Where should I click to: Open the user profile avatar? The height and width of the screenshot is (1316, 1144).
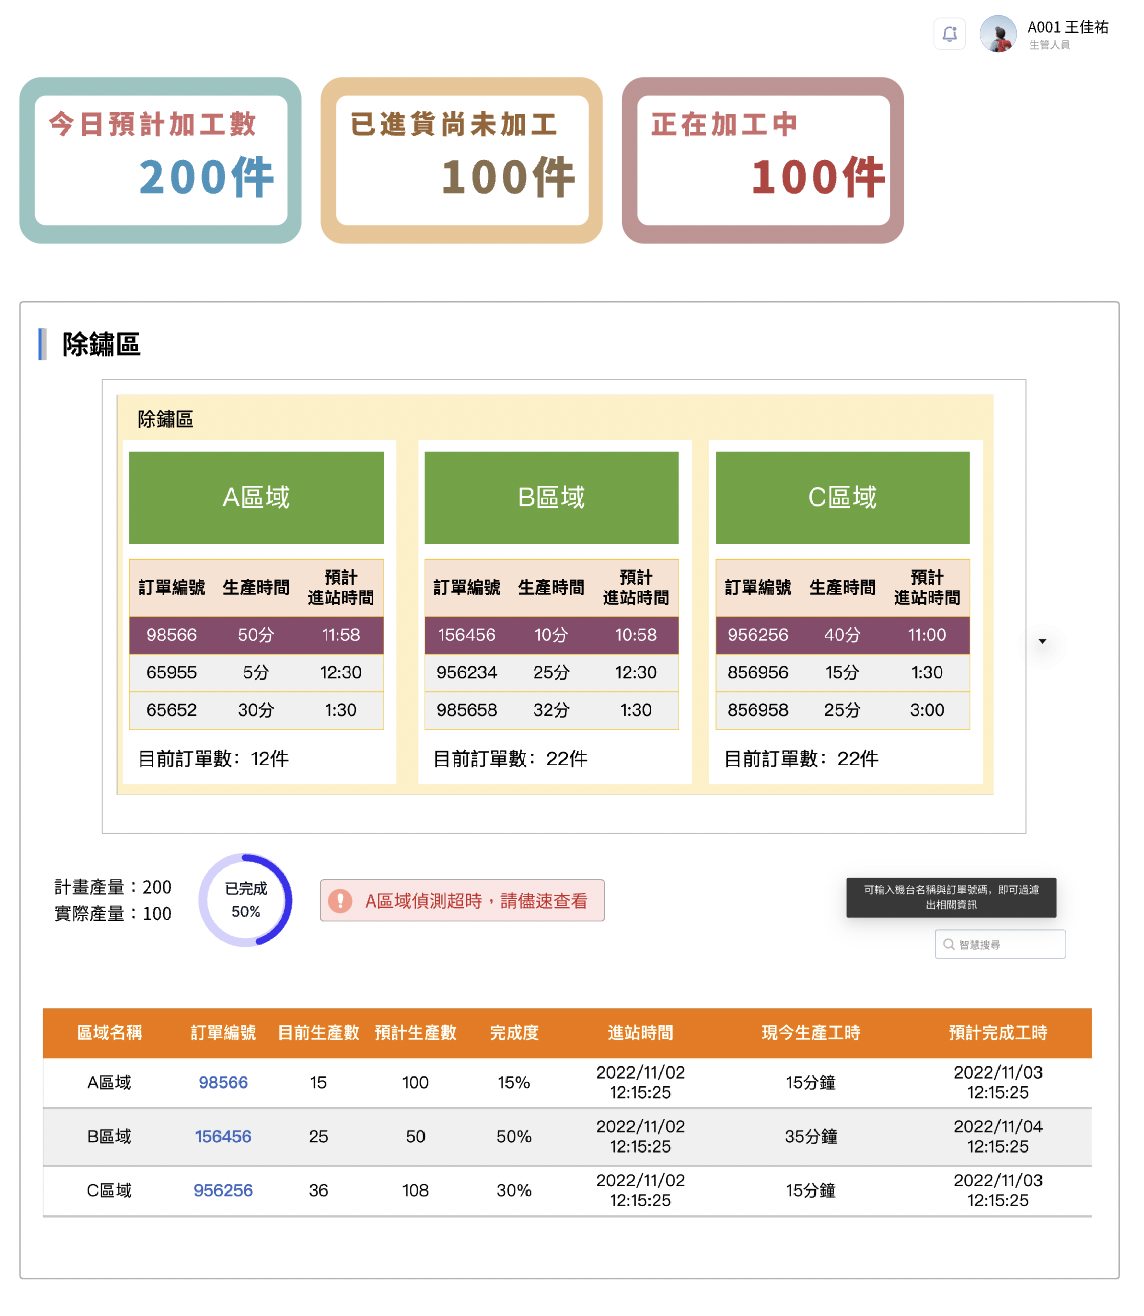tap(997, 34)
